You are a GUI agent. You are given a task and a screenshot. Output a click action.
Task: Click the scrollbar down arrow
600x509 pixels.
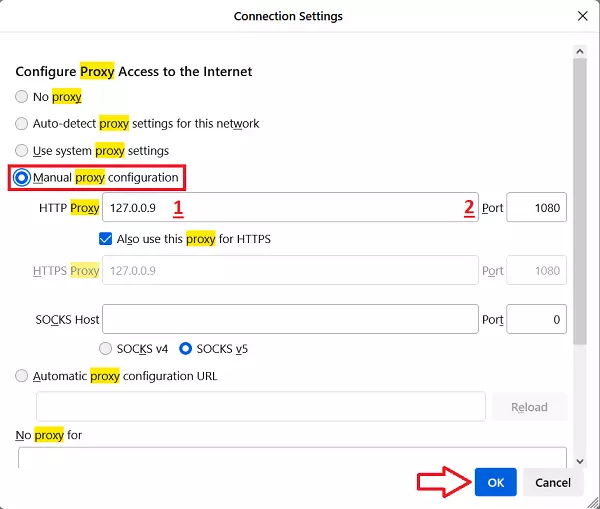tap(581, 460)
